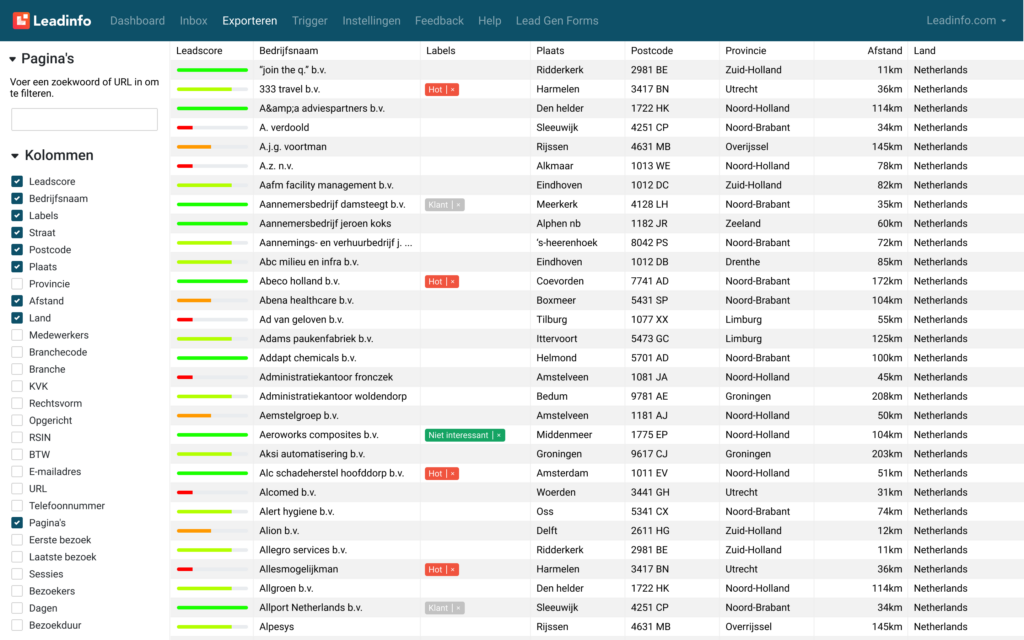This screenshot has height=640, width=1024.
Task: Sort by the Leadscore column header
Action: [x=199, y=51]
